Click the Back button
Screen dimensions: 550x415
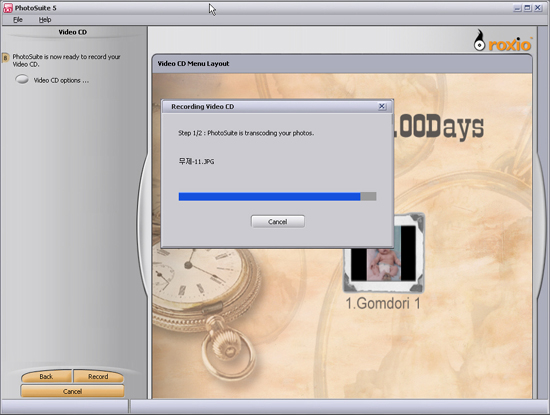(x=46, y=376)
